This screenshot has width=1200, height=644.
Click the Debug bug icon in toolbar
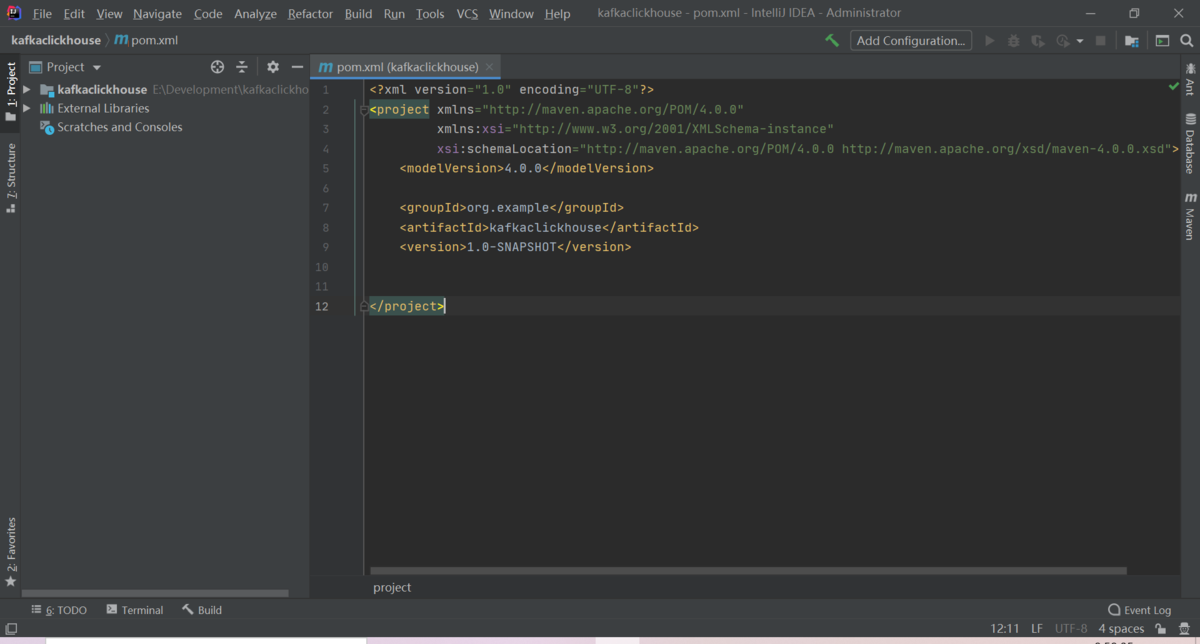pyautogui.click(x=1014, y=41)
